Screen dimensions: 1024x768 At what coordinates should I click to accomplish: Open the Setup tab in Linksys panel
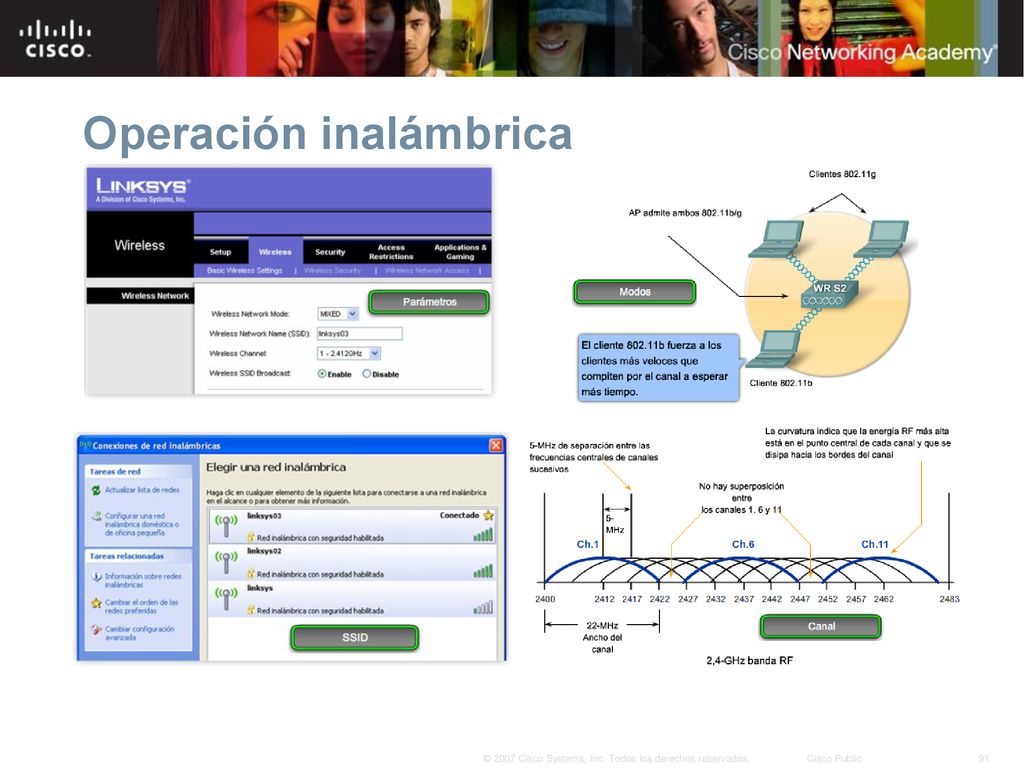[221, 252]
